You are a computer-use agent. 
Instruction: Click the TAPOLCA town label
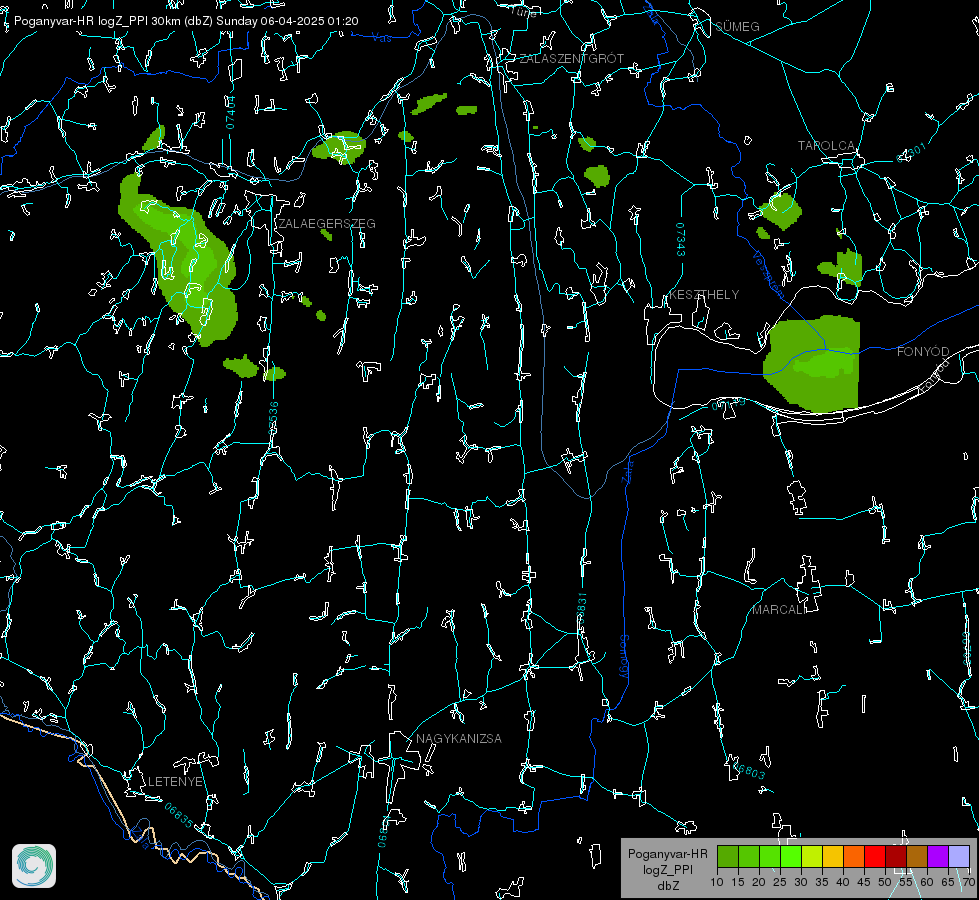point(827,146)
